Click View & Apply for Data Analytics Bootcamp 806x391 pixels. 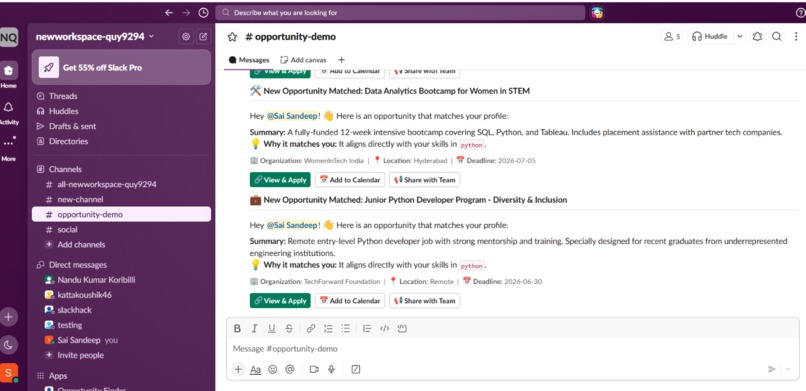click(x=280, y=180)
